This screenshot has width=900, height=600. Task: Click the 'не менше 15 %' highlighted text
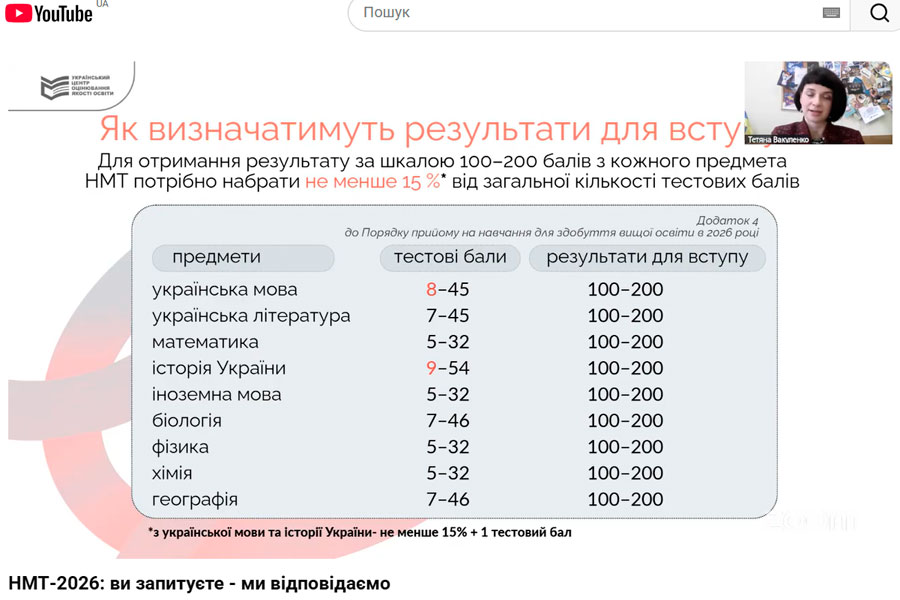(x=373, y=181)
